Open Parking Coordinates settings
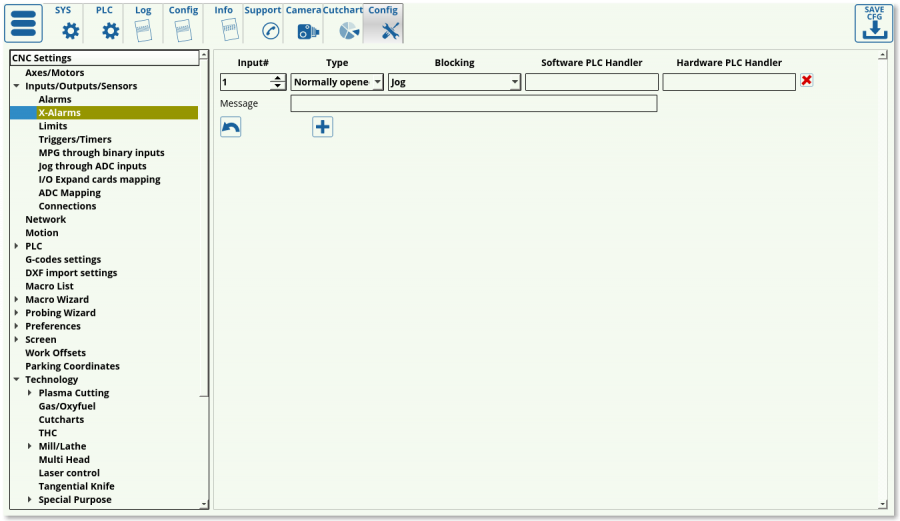The width and height of the screenshot is (900, 521). (72, 366)
